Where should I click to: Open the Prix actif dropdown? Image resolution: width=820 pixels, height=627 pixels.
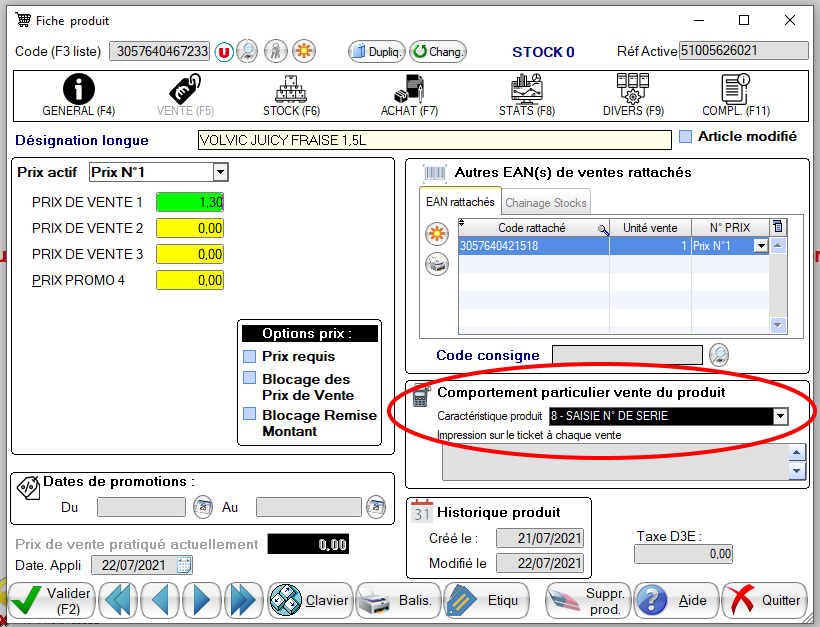coord(220,173)
